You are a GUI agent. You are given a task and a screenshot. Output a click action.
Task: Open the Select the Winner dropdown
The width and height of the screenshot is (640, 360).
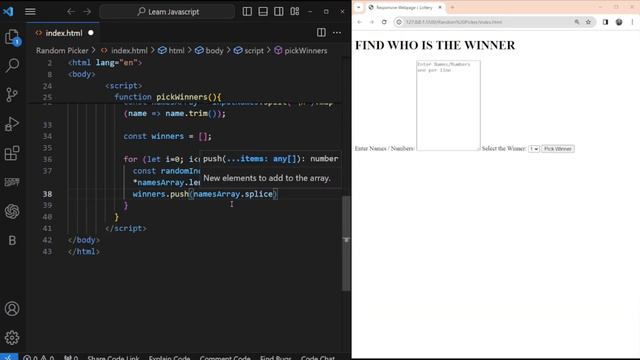click(x=534, y=149)
